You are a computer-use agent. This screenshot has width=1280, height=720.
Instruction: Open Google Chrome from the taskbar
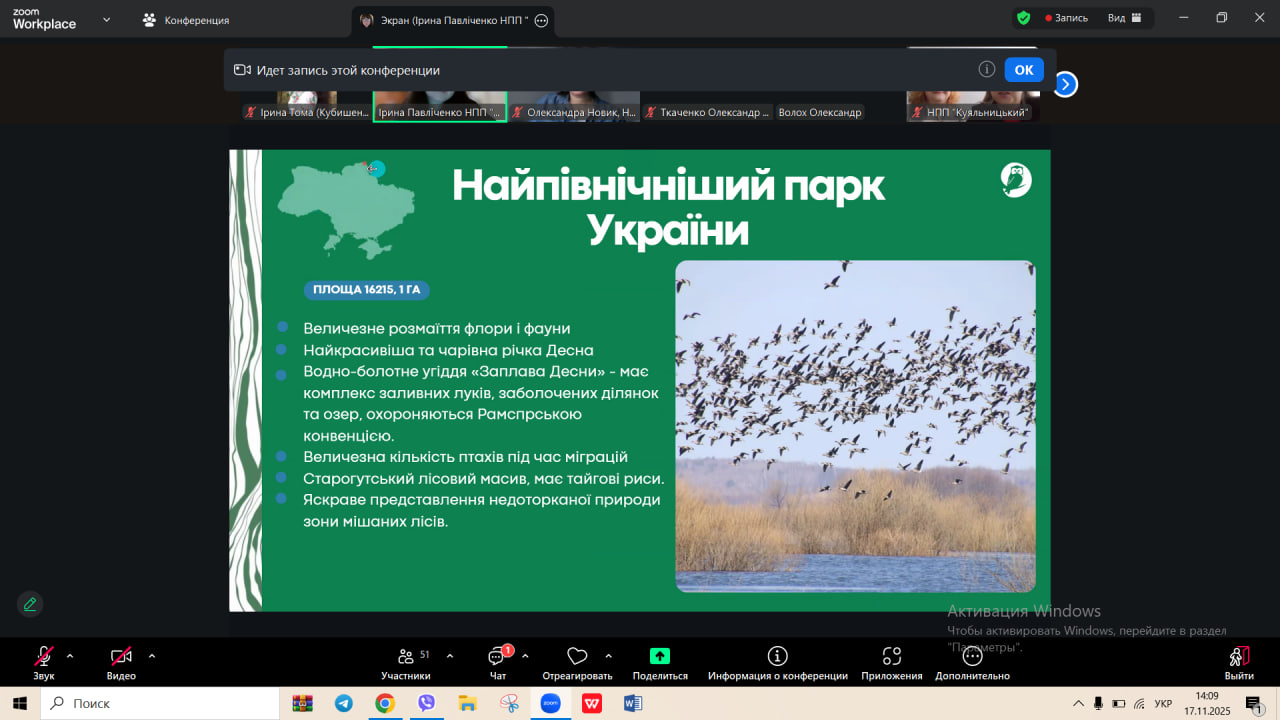click(385, 703)
